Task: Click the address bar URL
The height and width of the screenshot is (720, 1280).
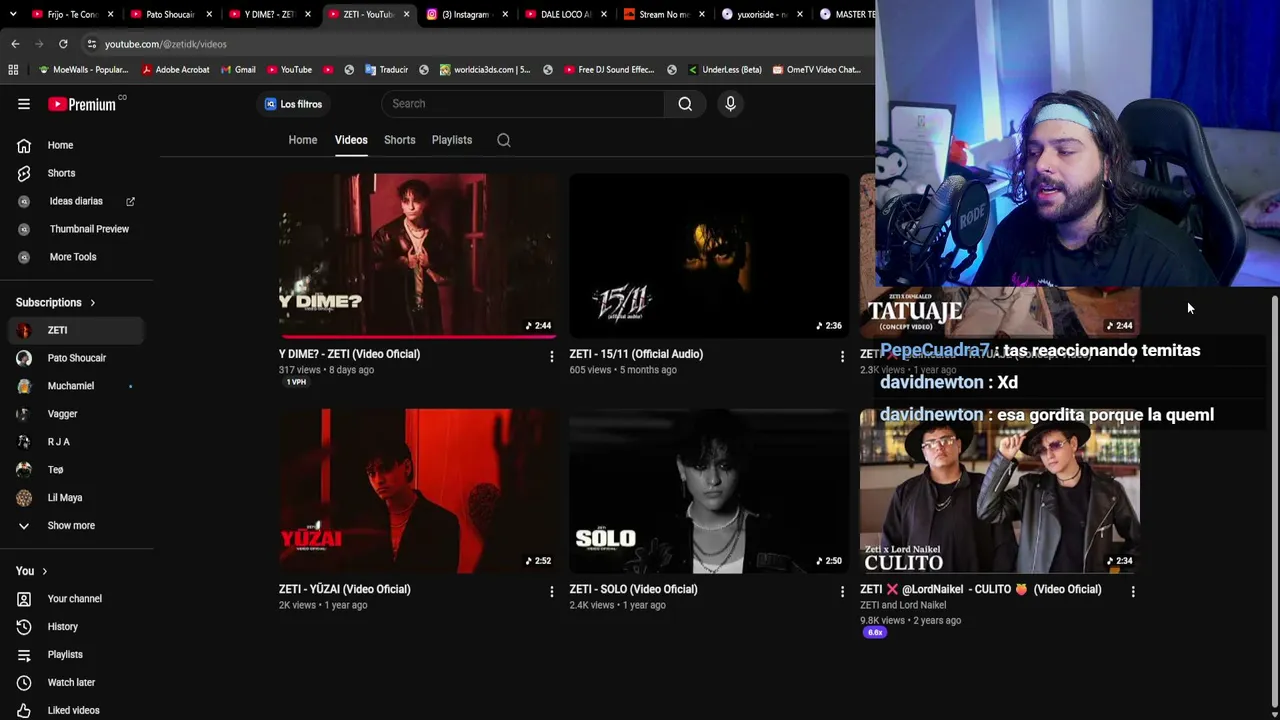Action: pyautogui.click(x=166, y=44)
